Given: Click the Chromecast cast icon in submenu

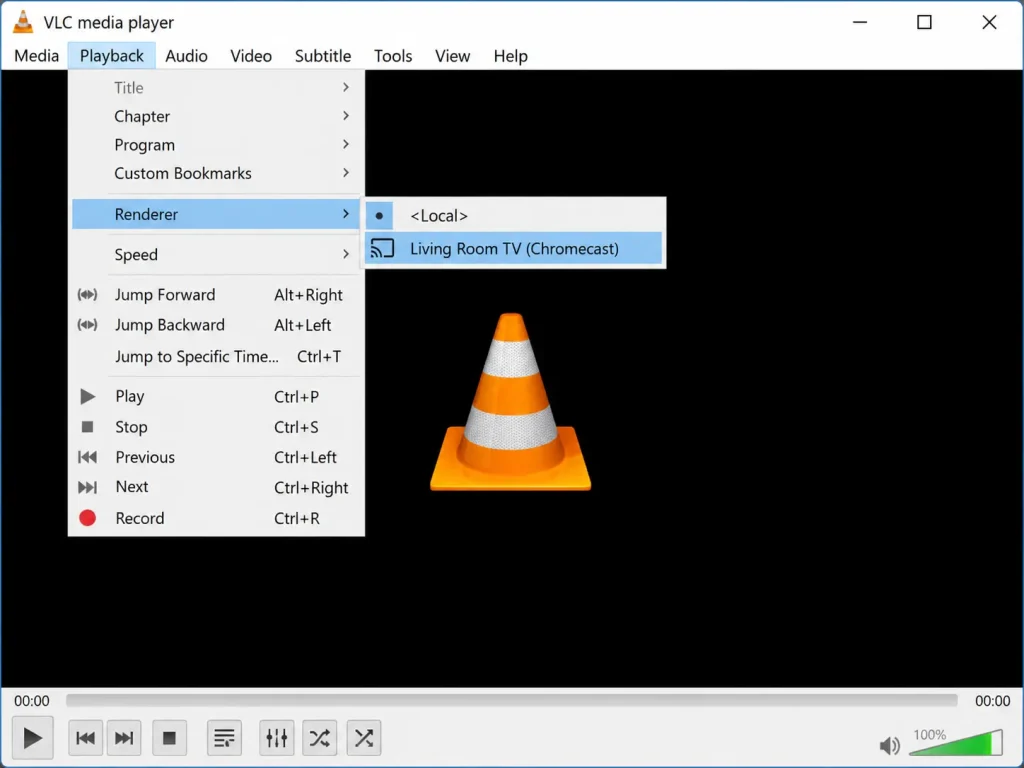Looking at the screenshot, I should click(382, 249).
